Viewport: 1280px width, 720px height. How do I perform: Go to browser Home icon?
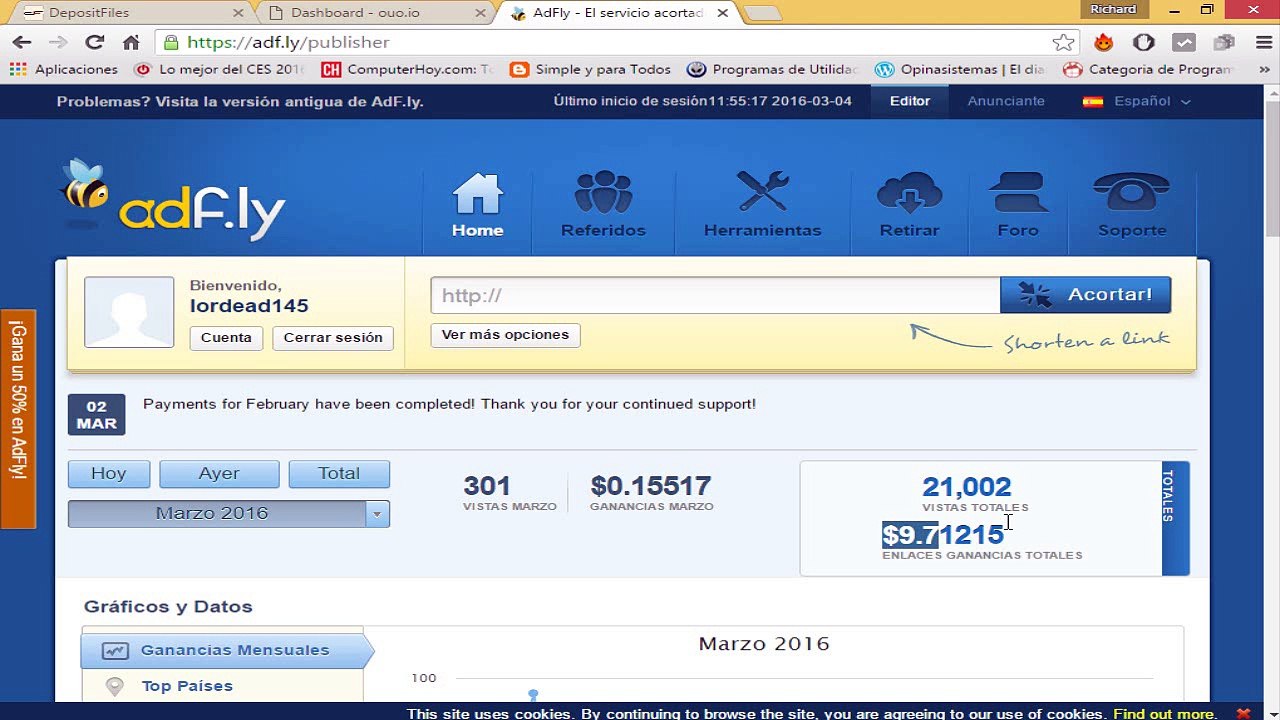point(131,43)
